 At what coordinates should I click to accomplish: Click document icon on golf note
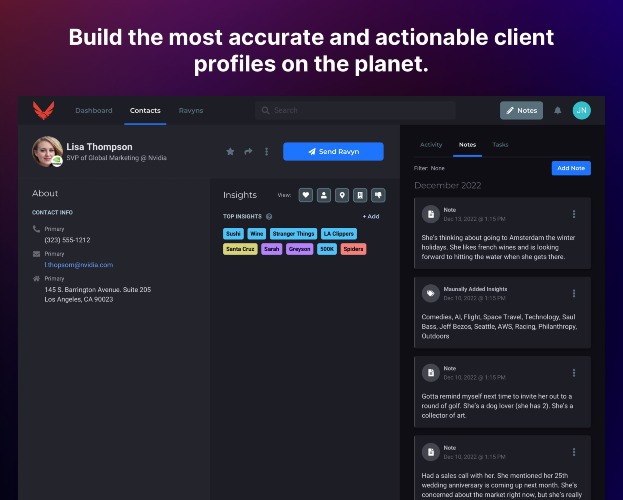(431, 373)
